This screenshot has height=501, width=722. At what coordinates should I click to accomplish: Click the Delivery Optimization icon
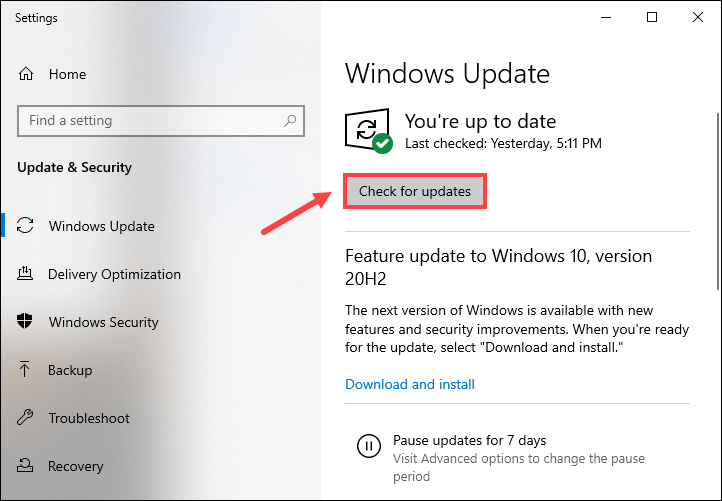(x=26, y=274)
